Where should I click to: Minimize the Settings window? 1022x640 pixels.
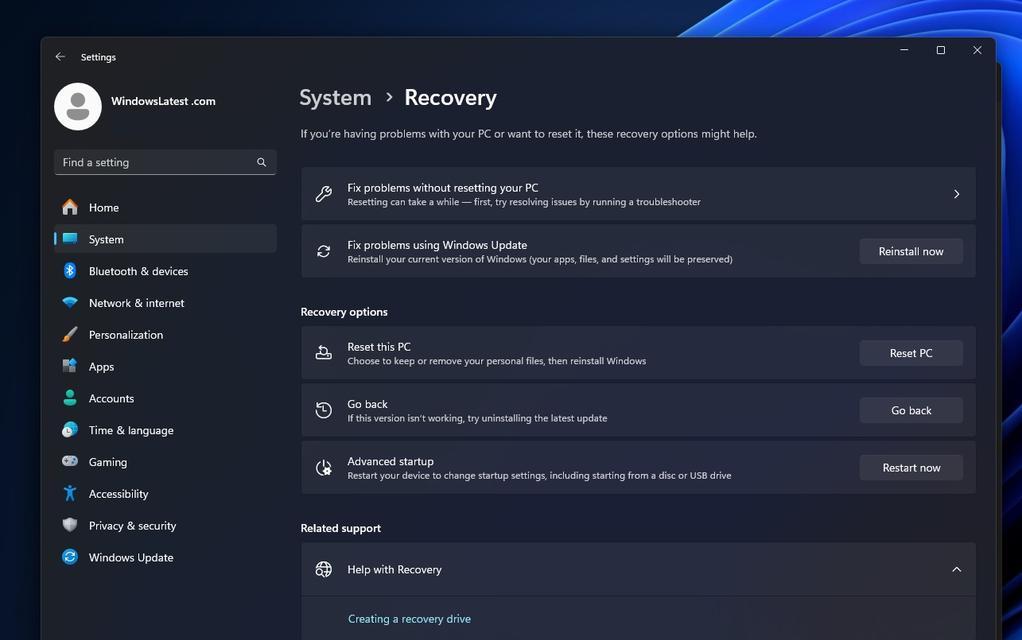point(904,50)
